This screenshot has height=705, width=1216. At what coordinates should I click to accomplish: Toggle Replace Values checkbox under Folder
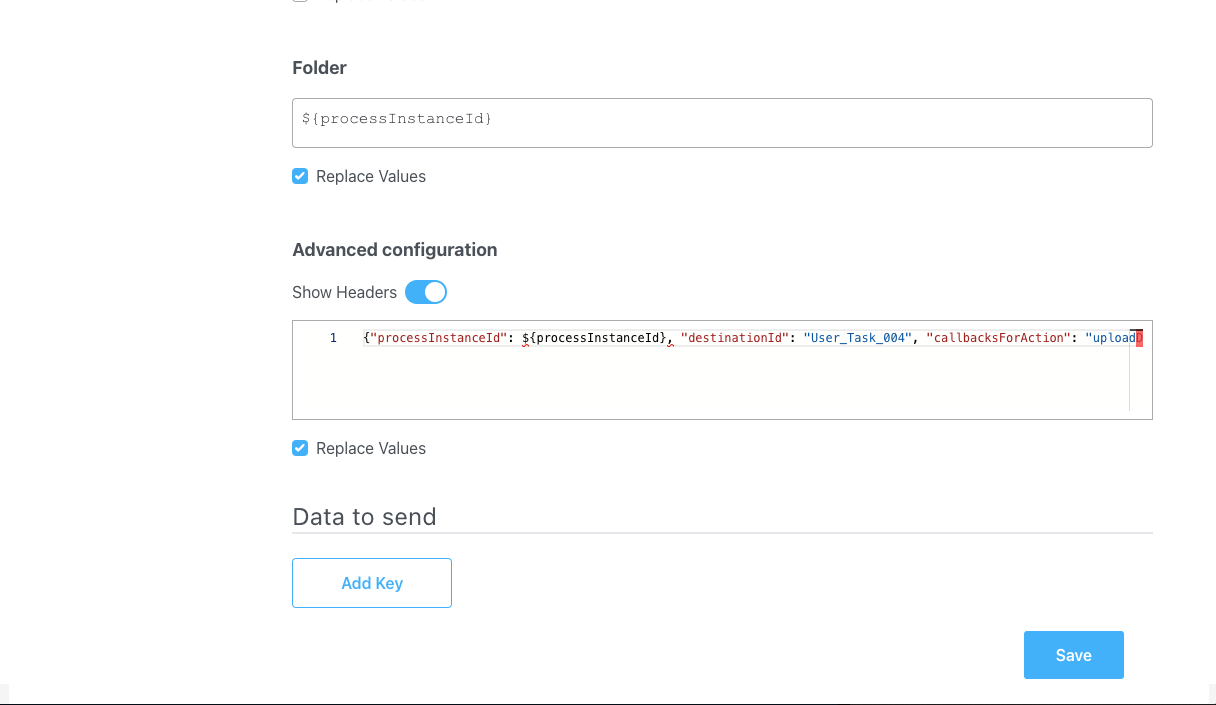coord(300,176)
